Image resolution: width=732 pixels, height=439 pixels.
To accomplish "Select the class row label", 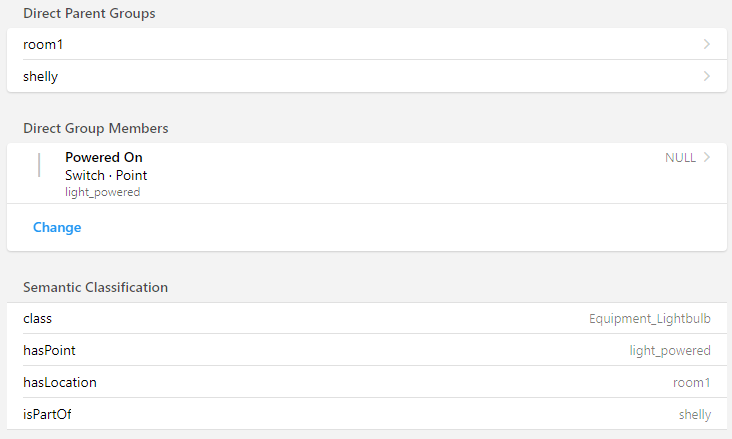I will tap(37, 318).
